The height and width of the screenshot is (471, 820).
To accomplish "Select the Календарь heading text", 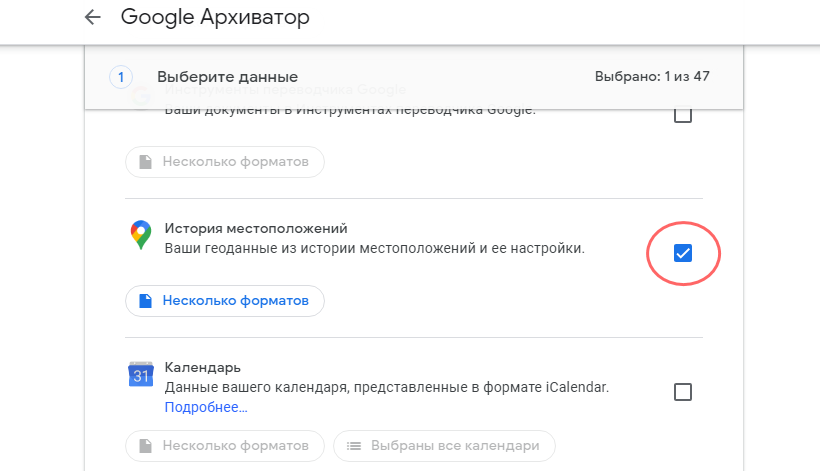I will tap(202, 367).
